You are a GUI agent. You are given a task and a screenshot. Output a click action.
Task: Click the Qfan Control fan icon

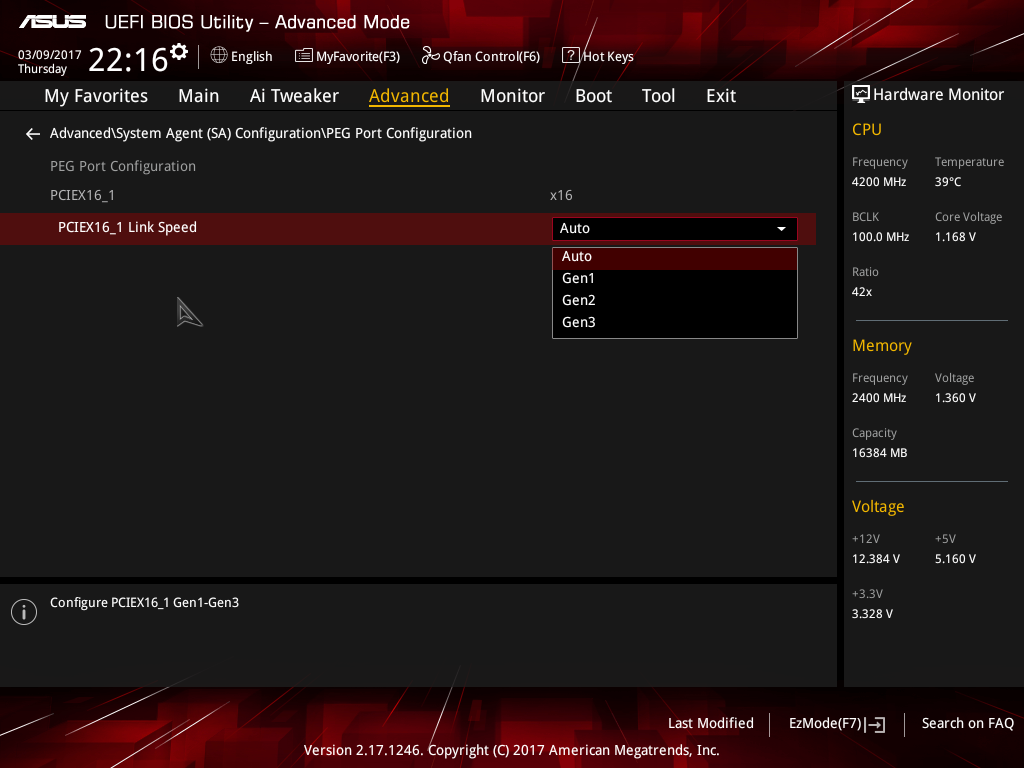tap(430, 56)
